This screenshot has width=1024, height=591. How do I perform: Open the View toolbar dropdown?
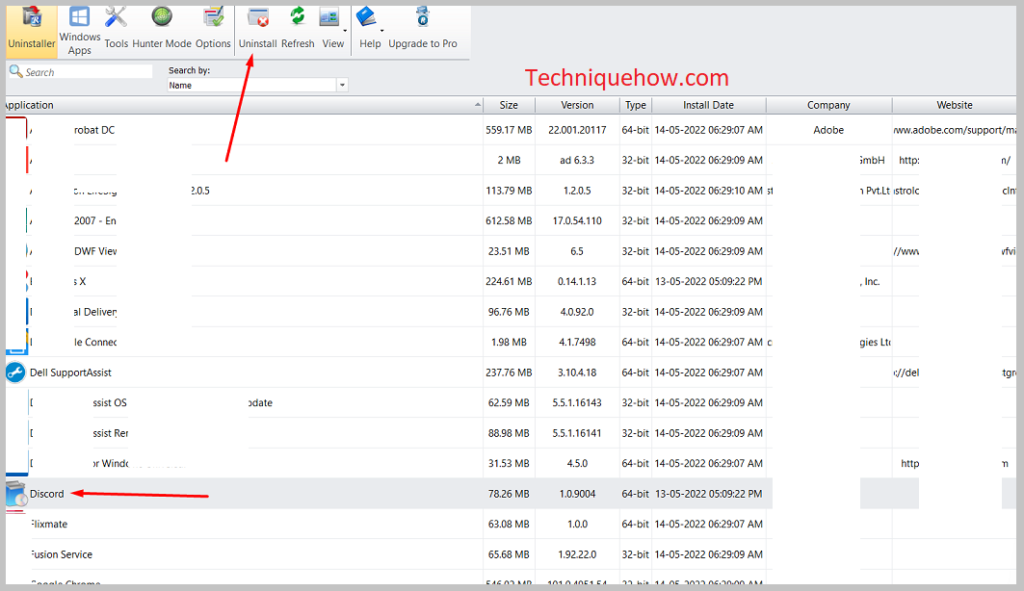coord(332,27)
